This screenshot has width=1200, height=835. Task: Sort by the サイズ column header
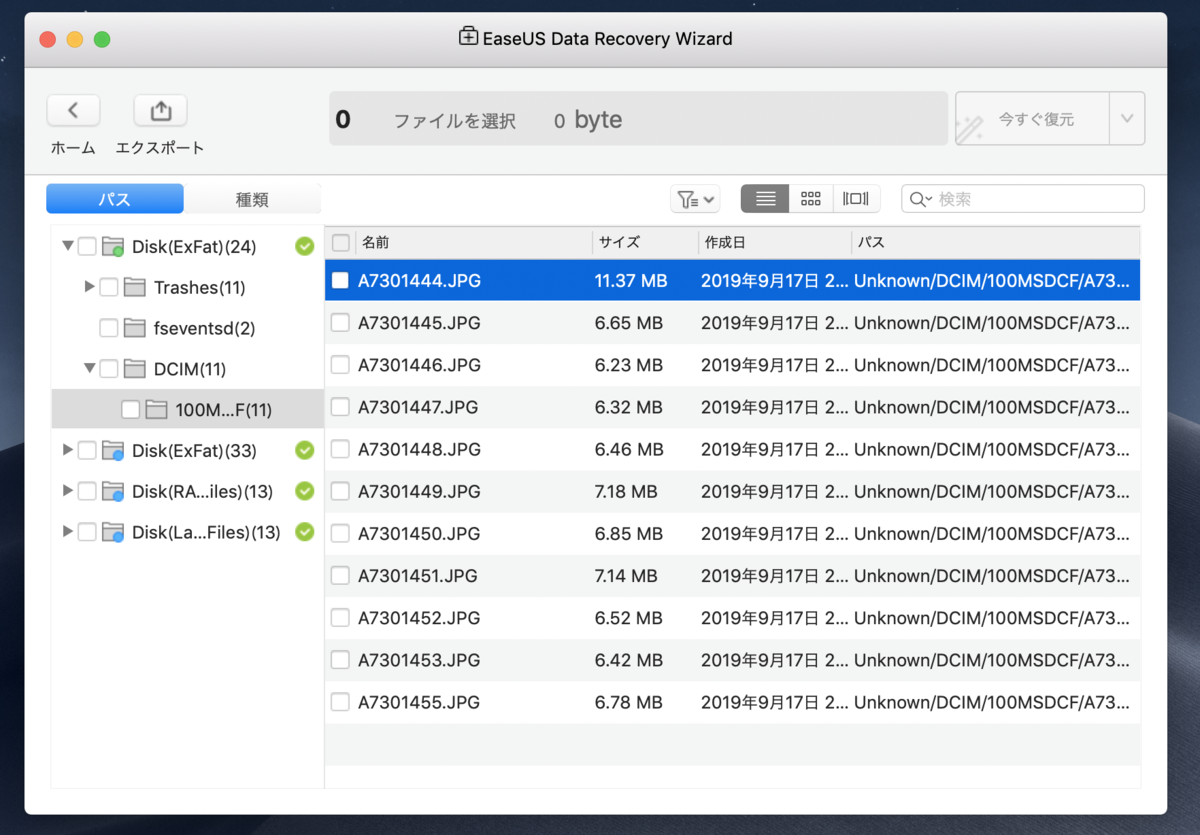click(645, 242)
